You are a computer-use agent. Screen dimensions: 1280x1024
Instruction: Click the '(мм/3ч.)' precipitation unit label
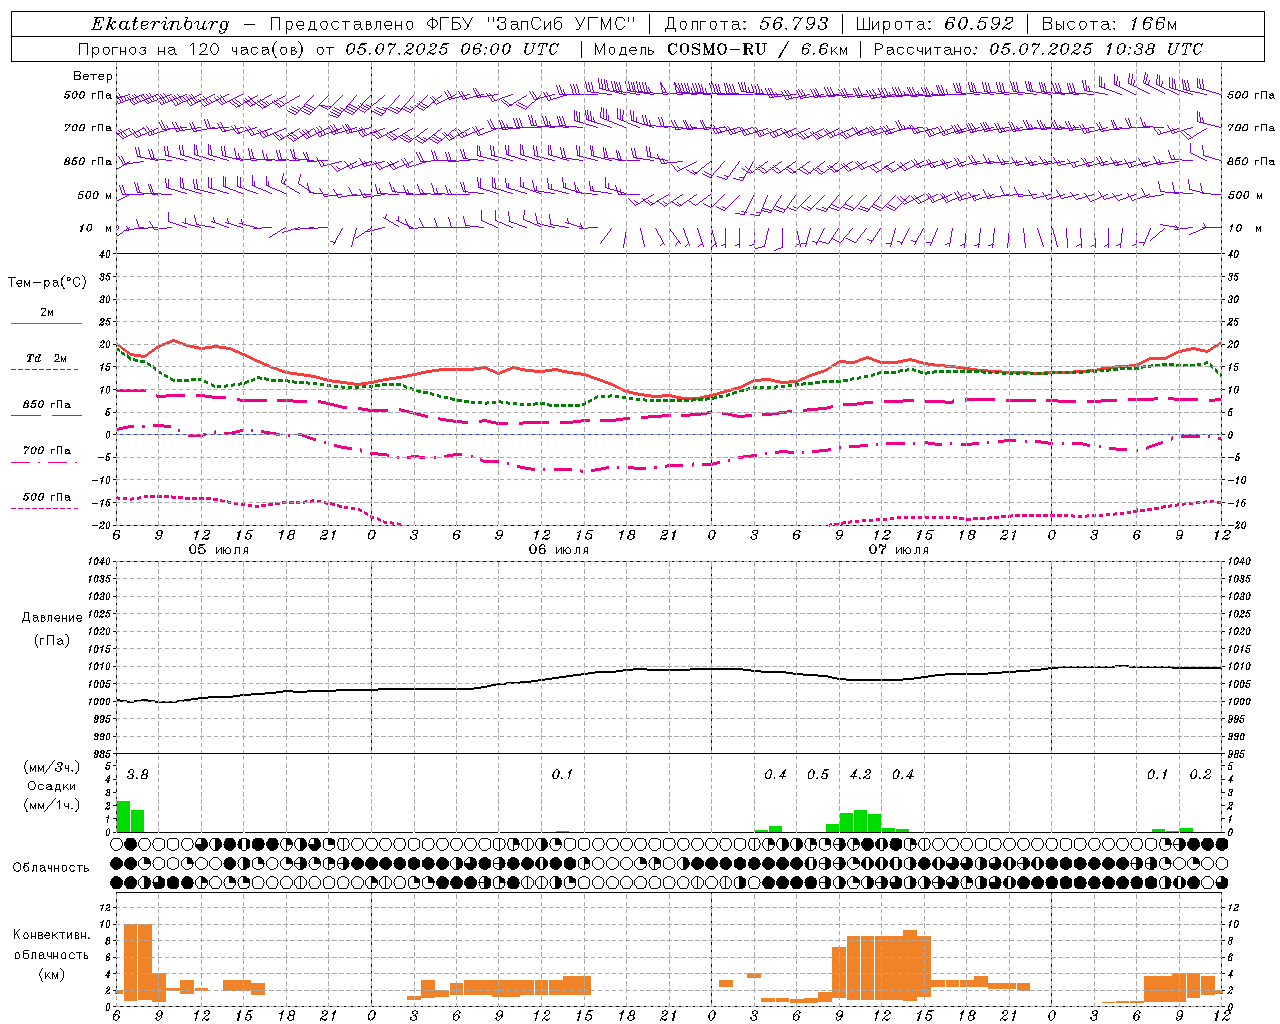coord(52,768)
